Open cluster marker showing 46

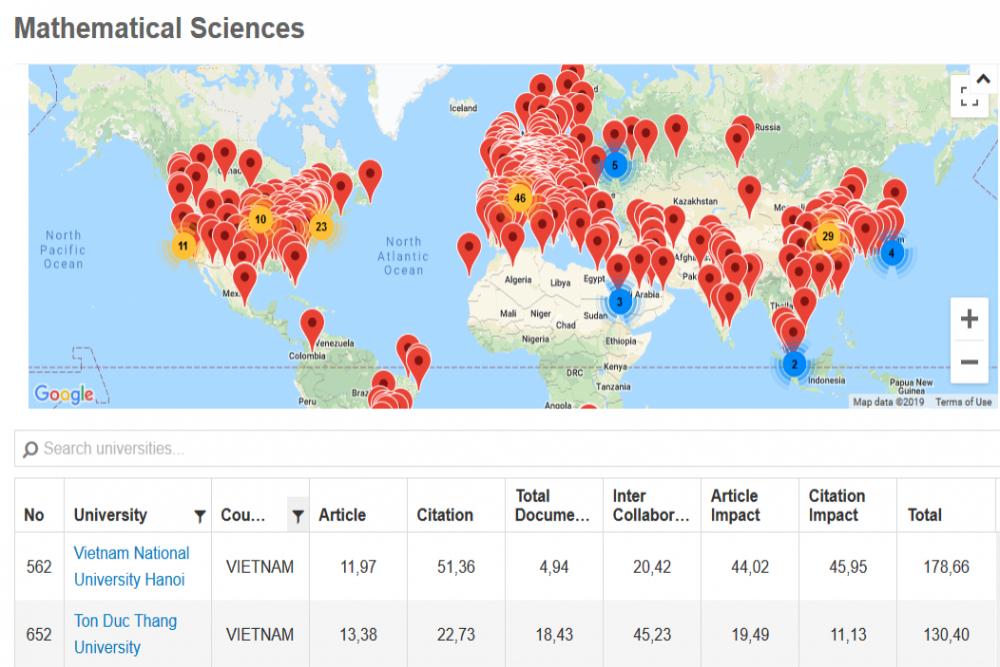pyautogui.click(x=519, y=198)
